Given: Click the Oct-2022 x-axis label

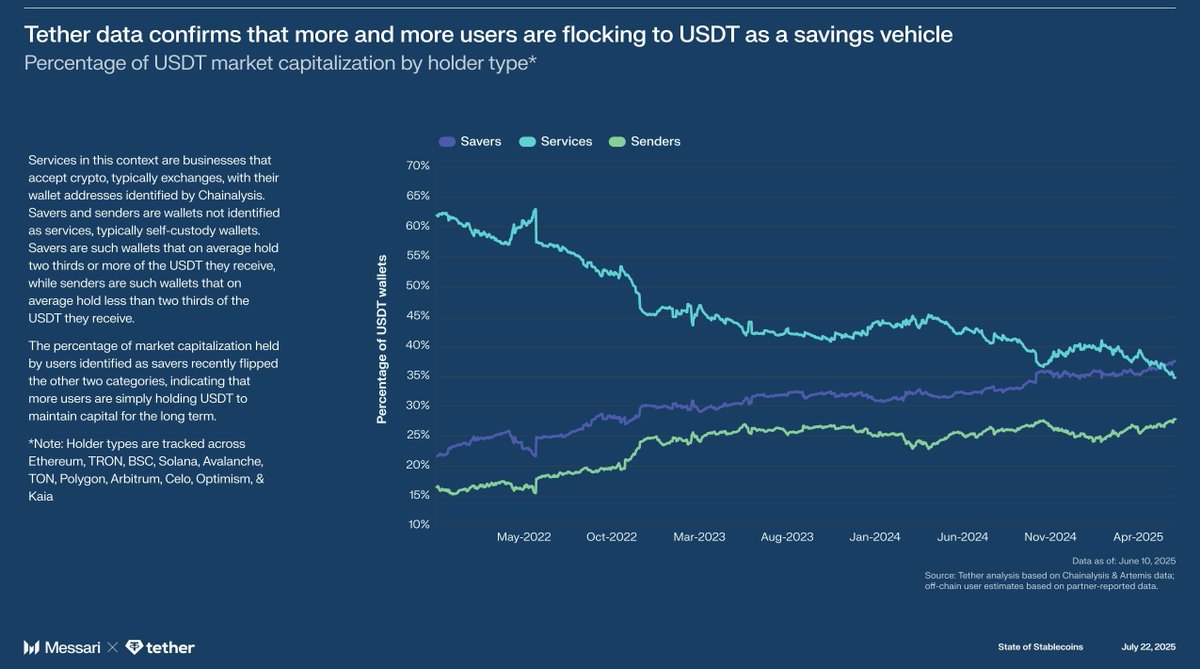Looking at the screenshot, I should (612, 537).
